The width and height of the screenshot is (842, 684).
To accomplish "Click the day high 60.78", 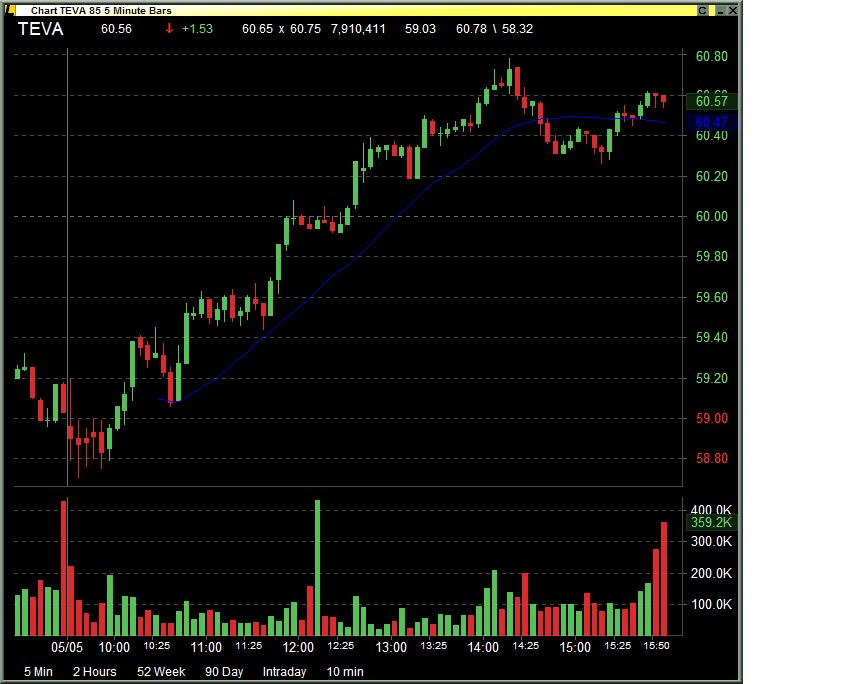I will [x=471, y=29].
